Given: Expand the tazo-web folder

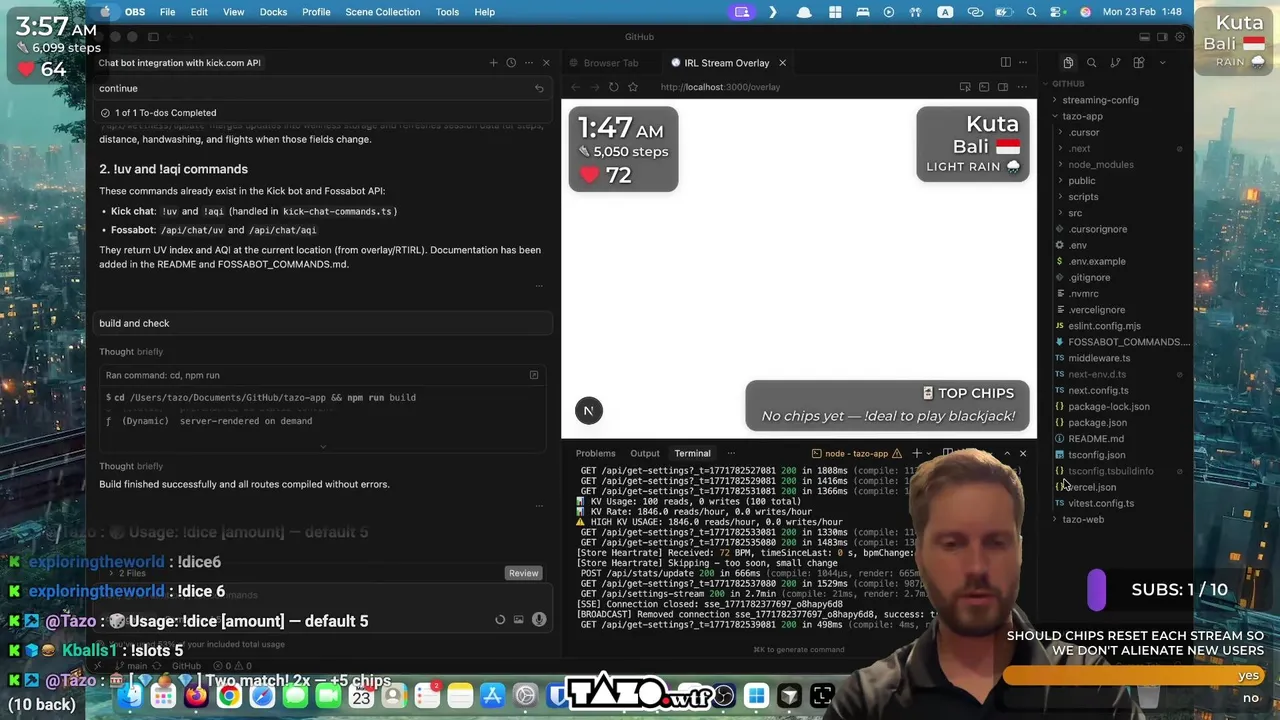Looking at the screenshot, I should [x=1083, y=520].
